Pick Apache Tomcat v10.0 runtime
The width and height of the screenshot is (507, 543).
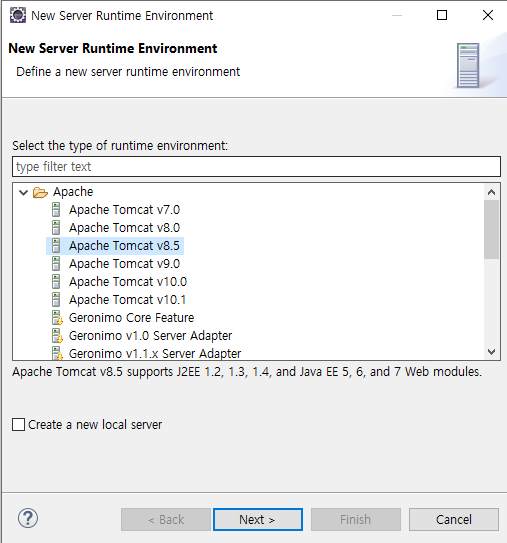tap(128, 282)
